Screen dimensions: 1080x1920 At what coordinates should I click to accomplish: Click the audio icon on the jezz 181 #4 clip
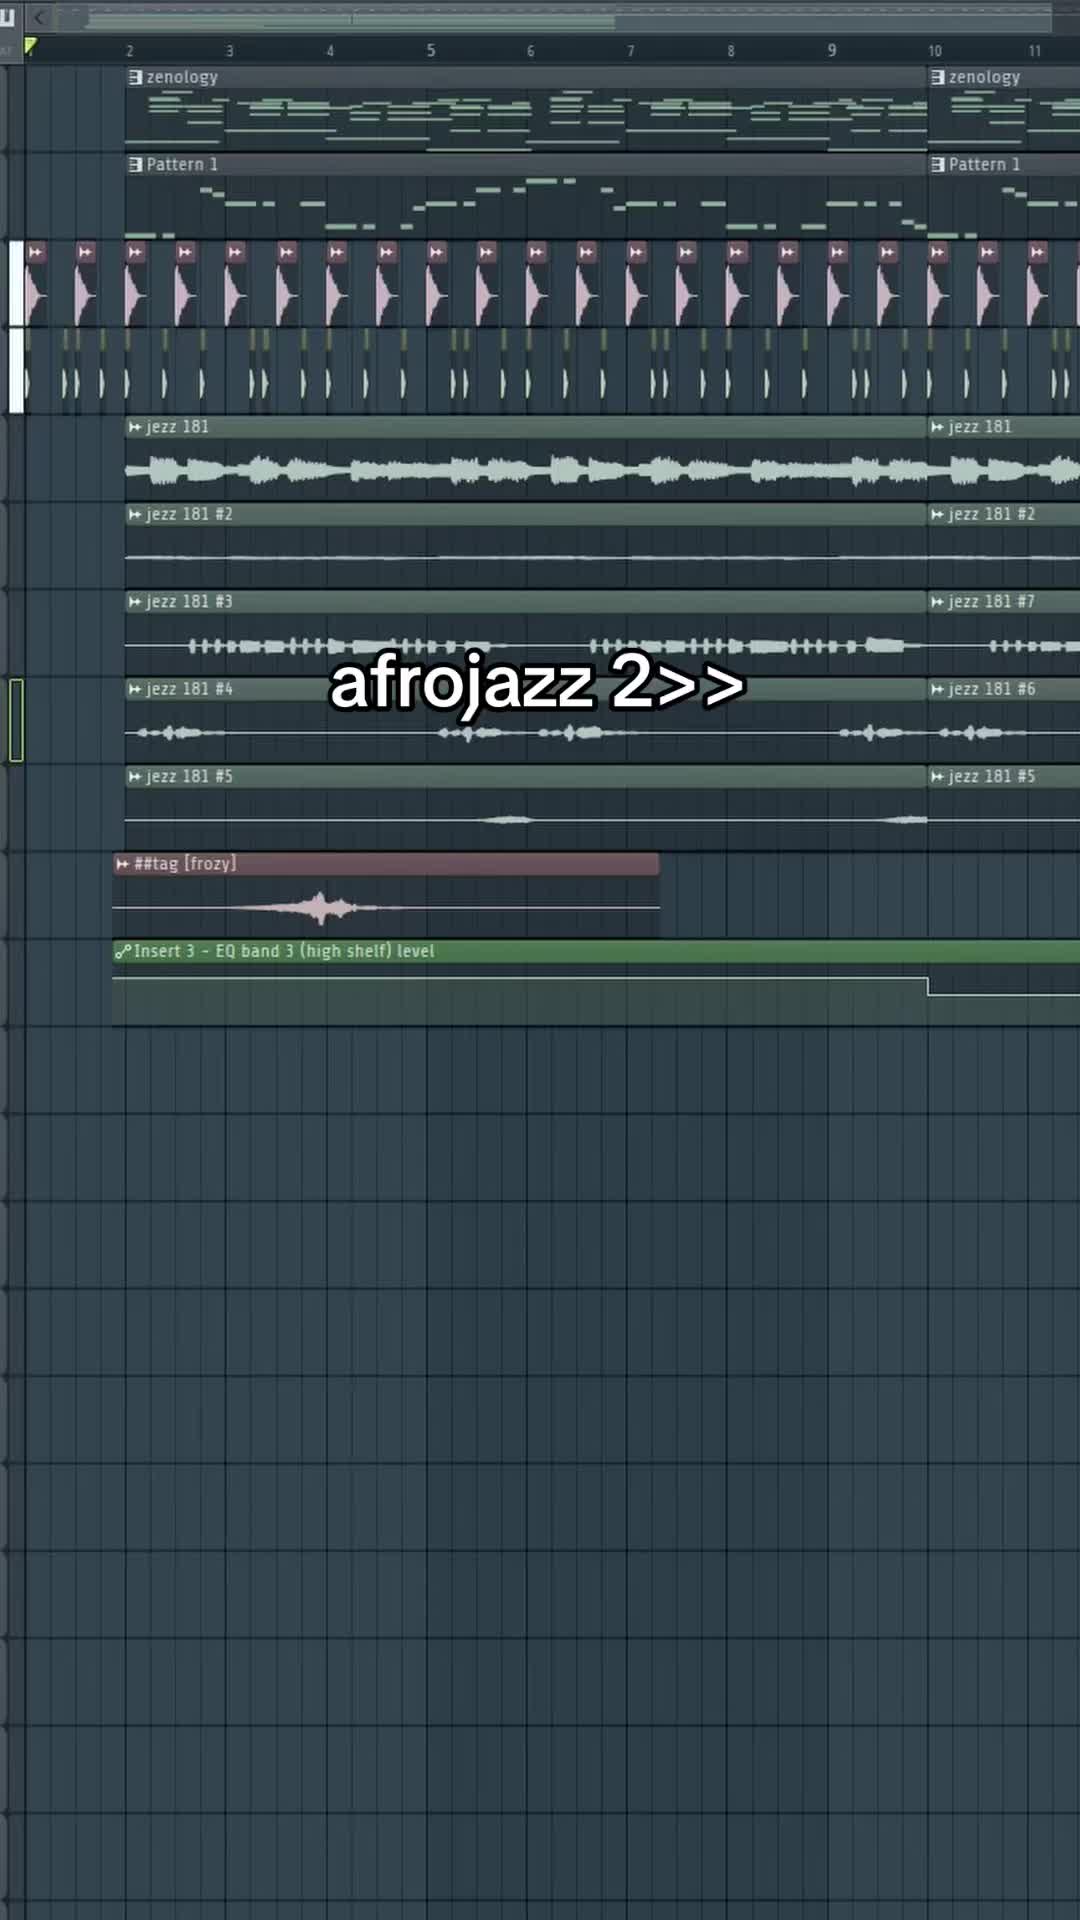click(x=135, y=689)
